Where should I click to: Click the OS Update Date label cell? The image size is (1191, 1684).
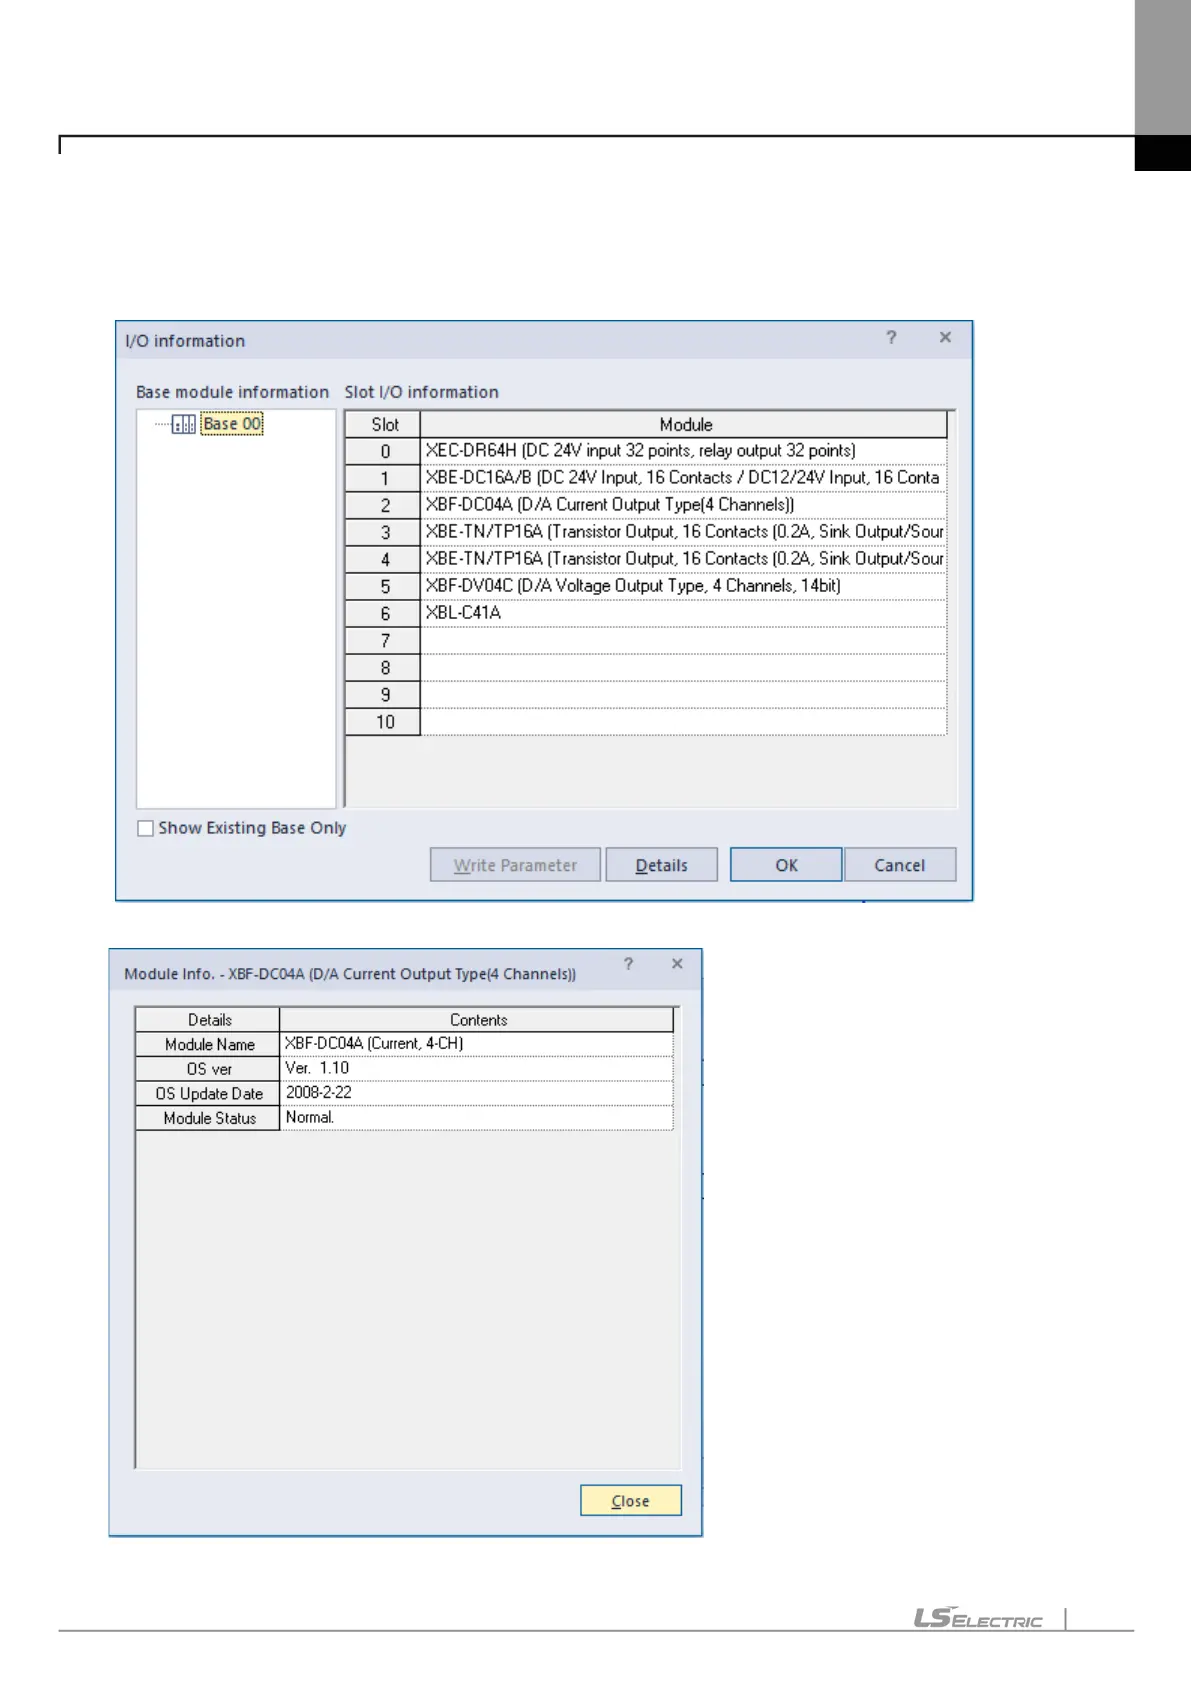[208, 1094]
